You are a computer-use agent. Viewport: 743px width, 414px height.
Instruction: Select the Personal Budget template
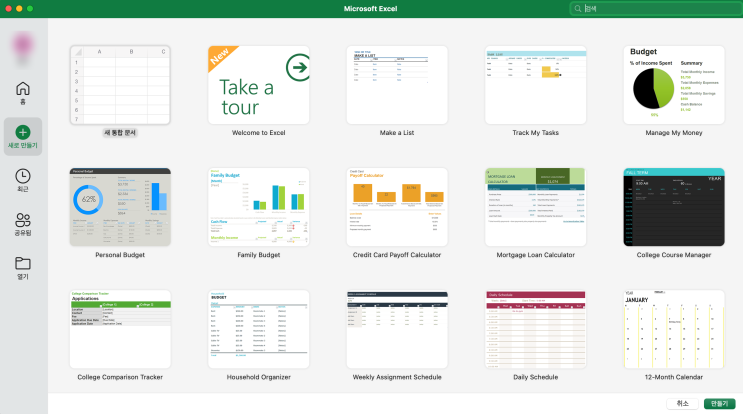pos(120,207)
